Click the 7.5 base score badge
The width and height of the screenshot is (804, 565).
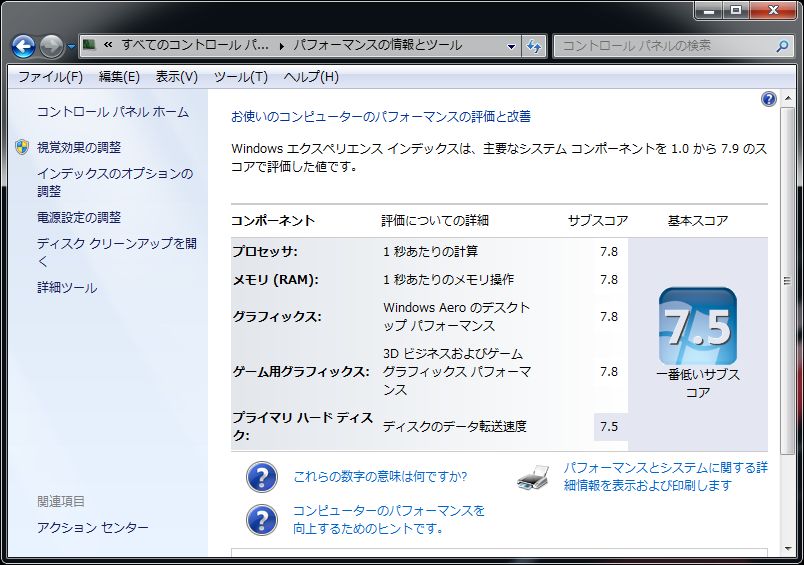(698, 326)
